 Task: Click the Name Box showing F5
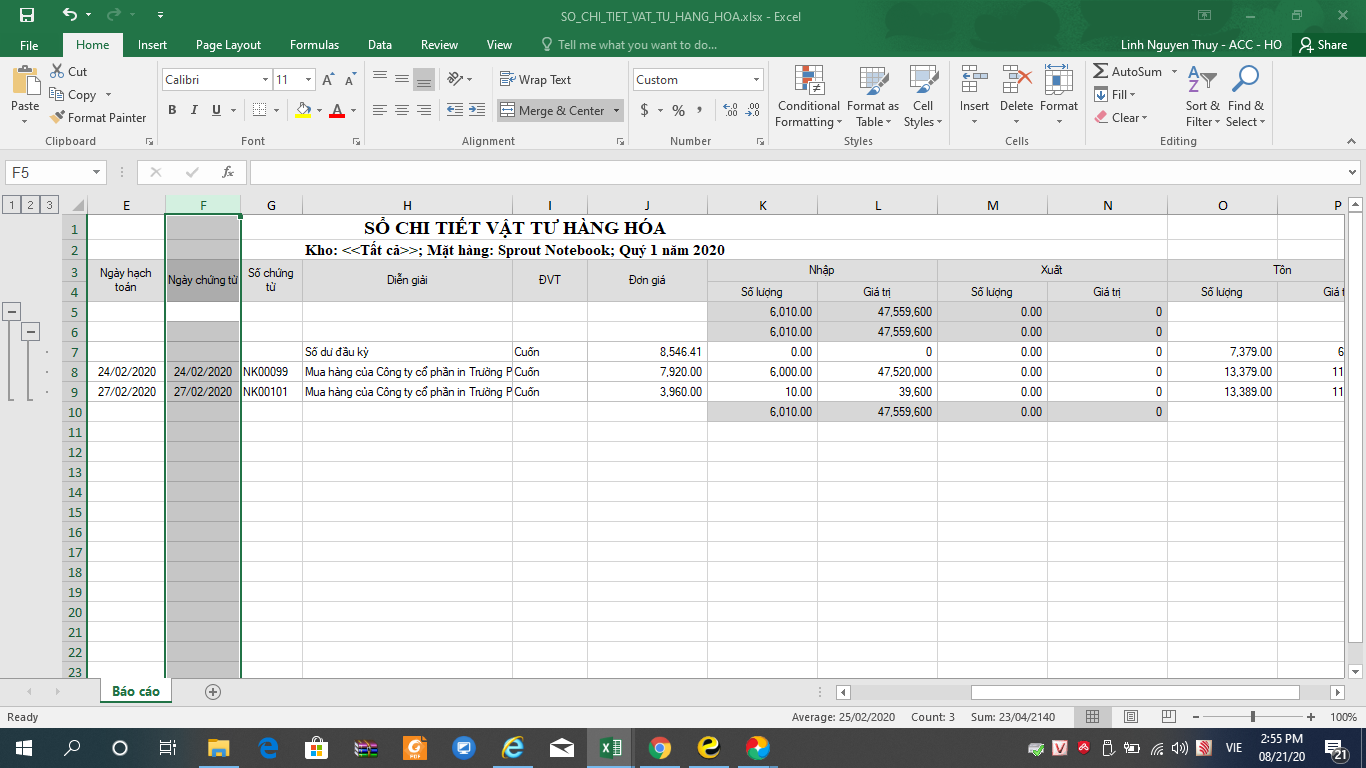click(x=46, y=172)
